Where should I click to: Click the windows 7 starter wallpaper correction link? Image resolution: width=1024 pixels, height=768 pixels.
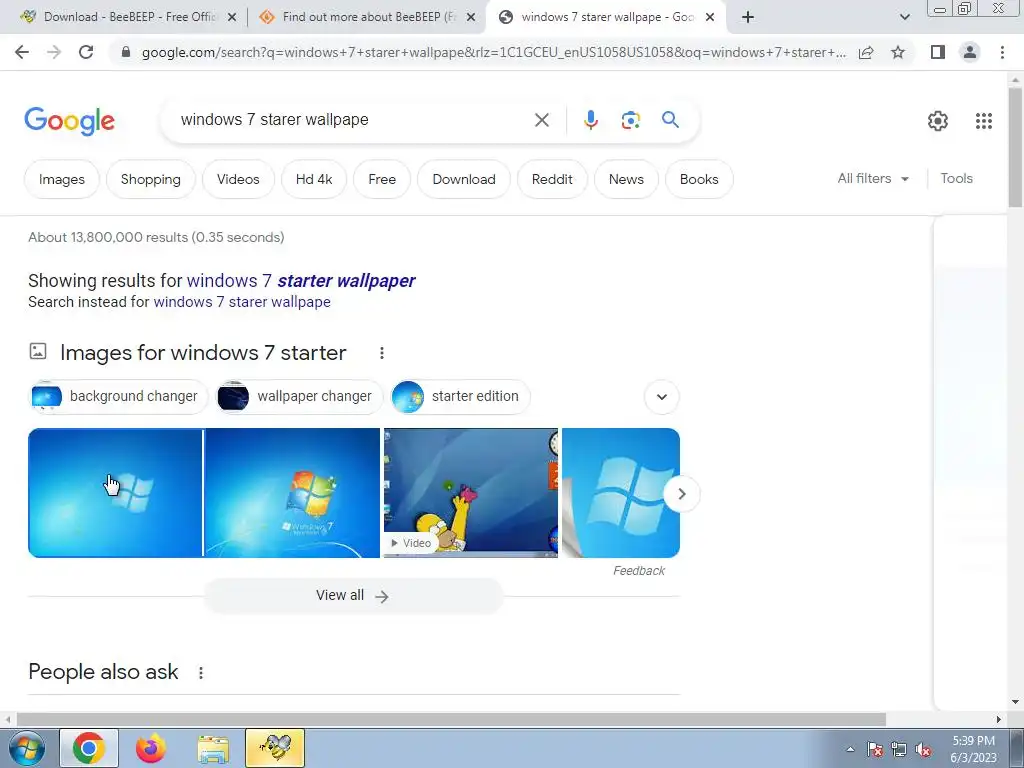[301, 281]
